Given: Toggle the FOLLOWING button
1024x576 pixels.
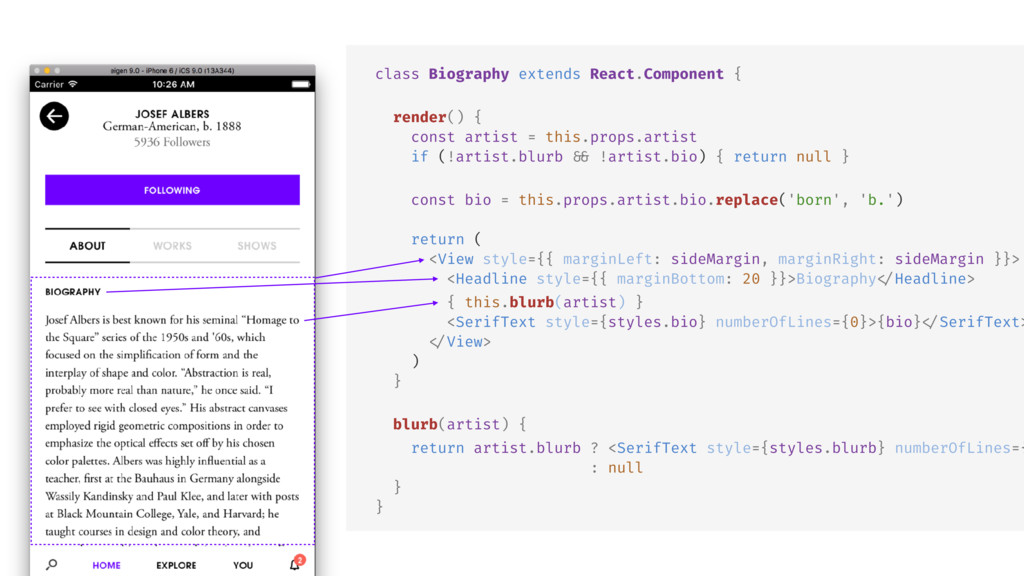Looking at the screenshot, I should 172,190.
